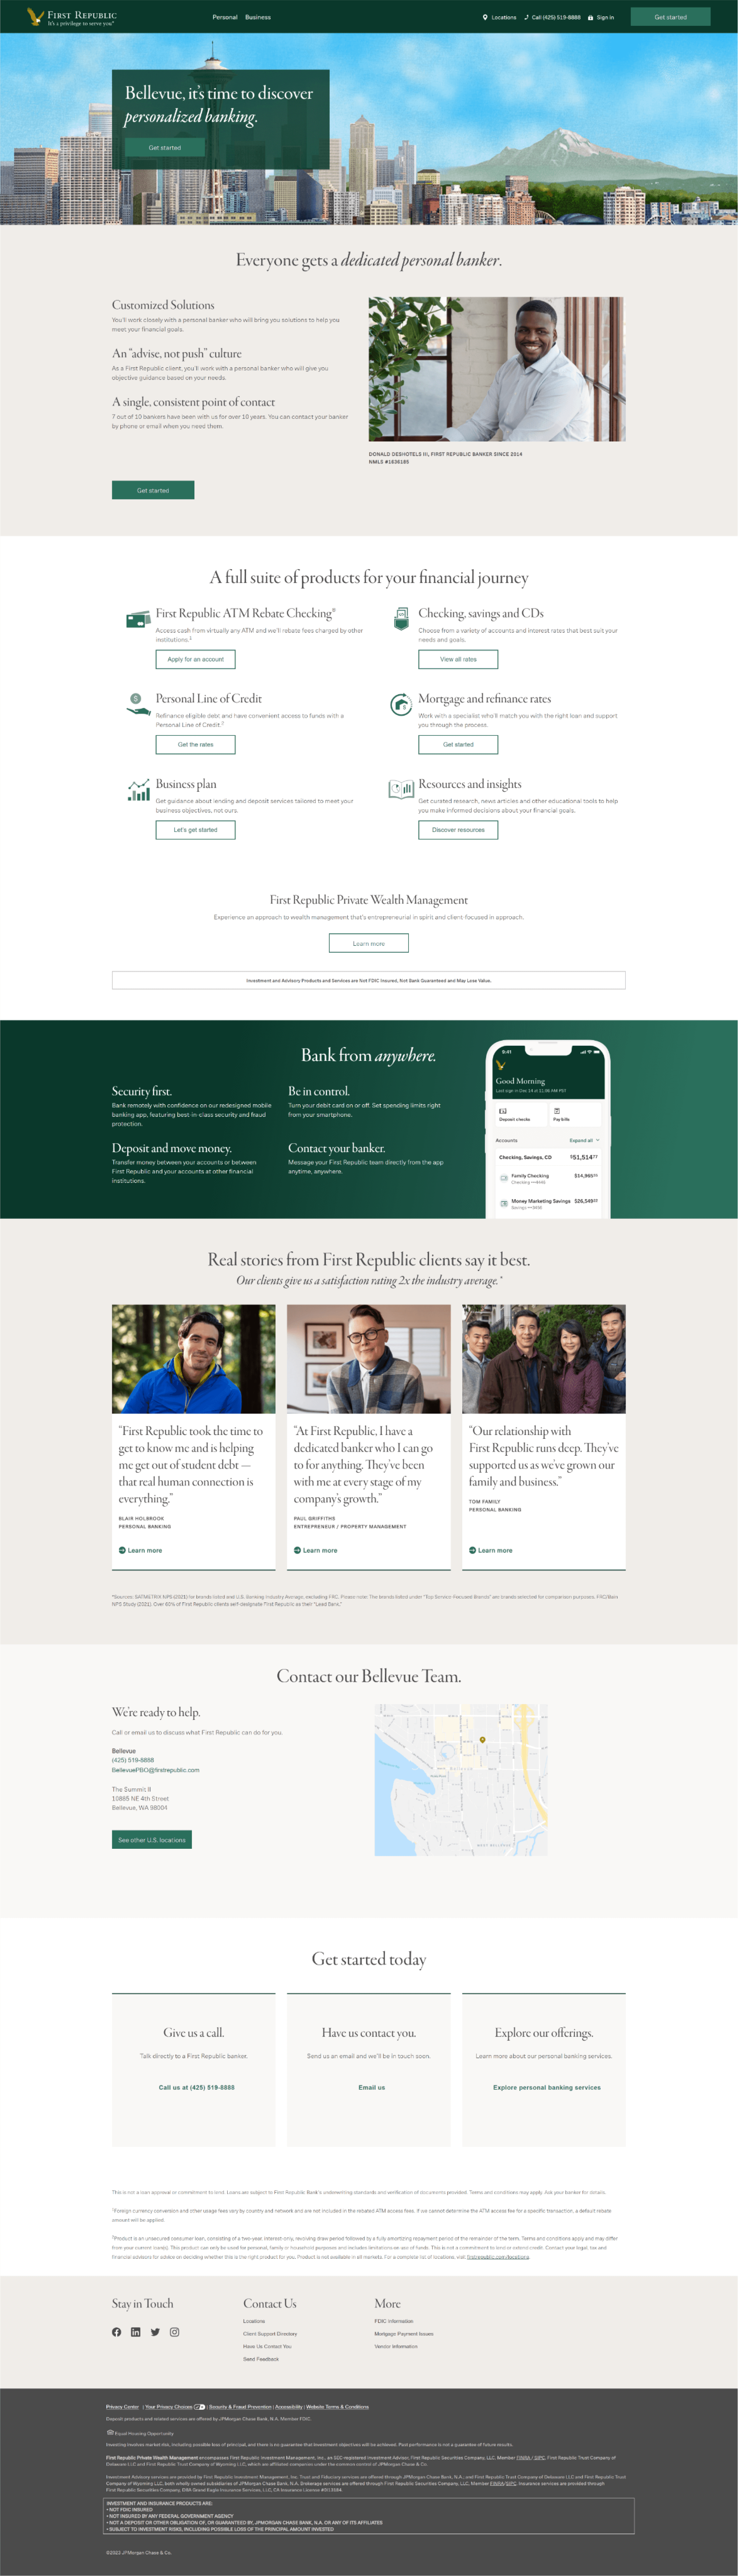738x2576 pixels.
Task: Click Website Terms & Conditions footer link
Action: (x=337, y=2407)
